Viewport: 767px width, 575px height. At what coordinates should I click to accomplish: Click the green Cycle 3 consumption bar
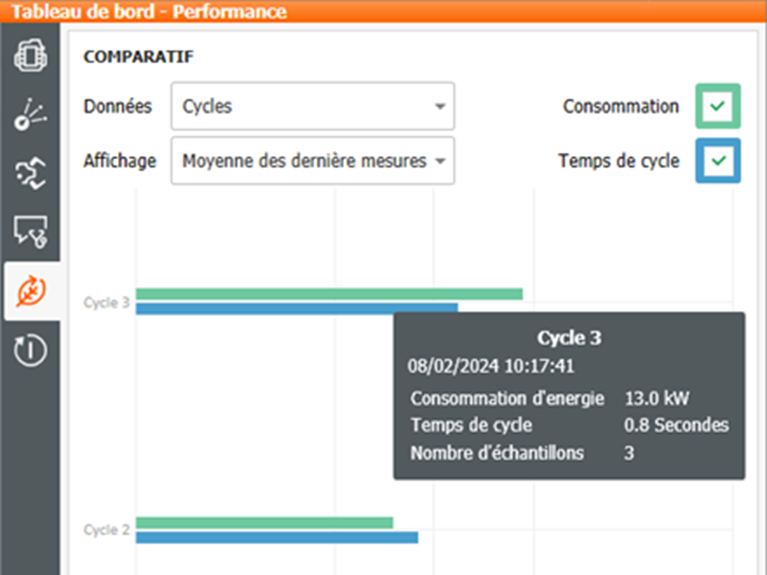pyautogui.click(x=329, y=294)
